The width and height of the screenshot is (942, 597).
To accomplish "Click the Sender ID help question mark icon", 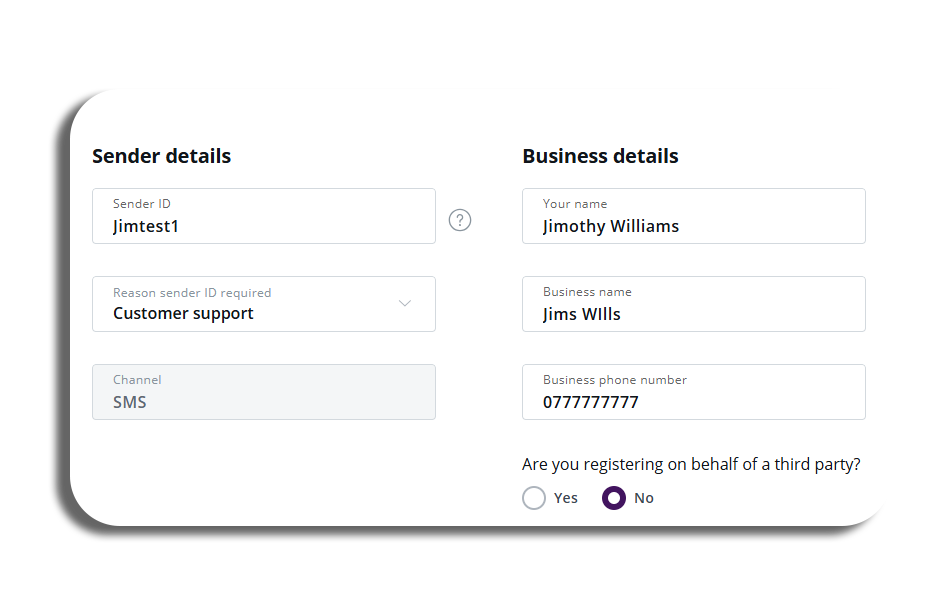I will (x=460, y=220).
